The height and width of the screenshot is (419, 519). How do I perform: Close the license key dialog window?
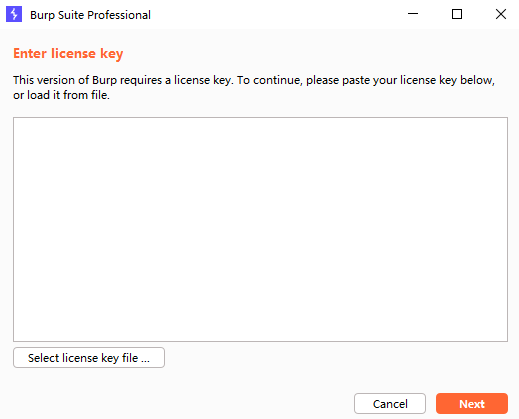click(501, 14)
